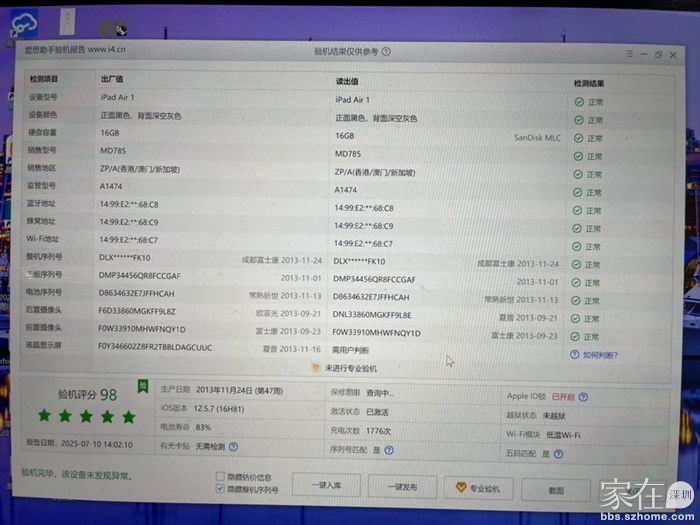Uncheck the 隐藏整机序列号 checkbox

(221, 490)
